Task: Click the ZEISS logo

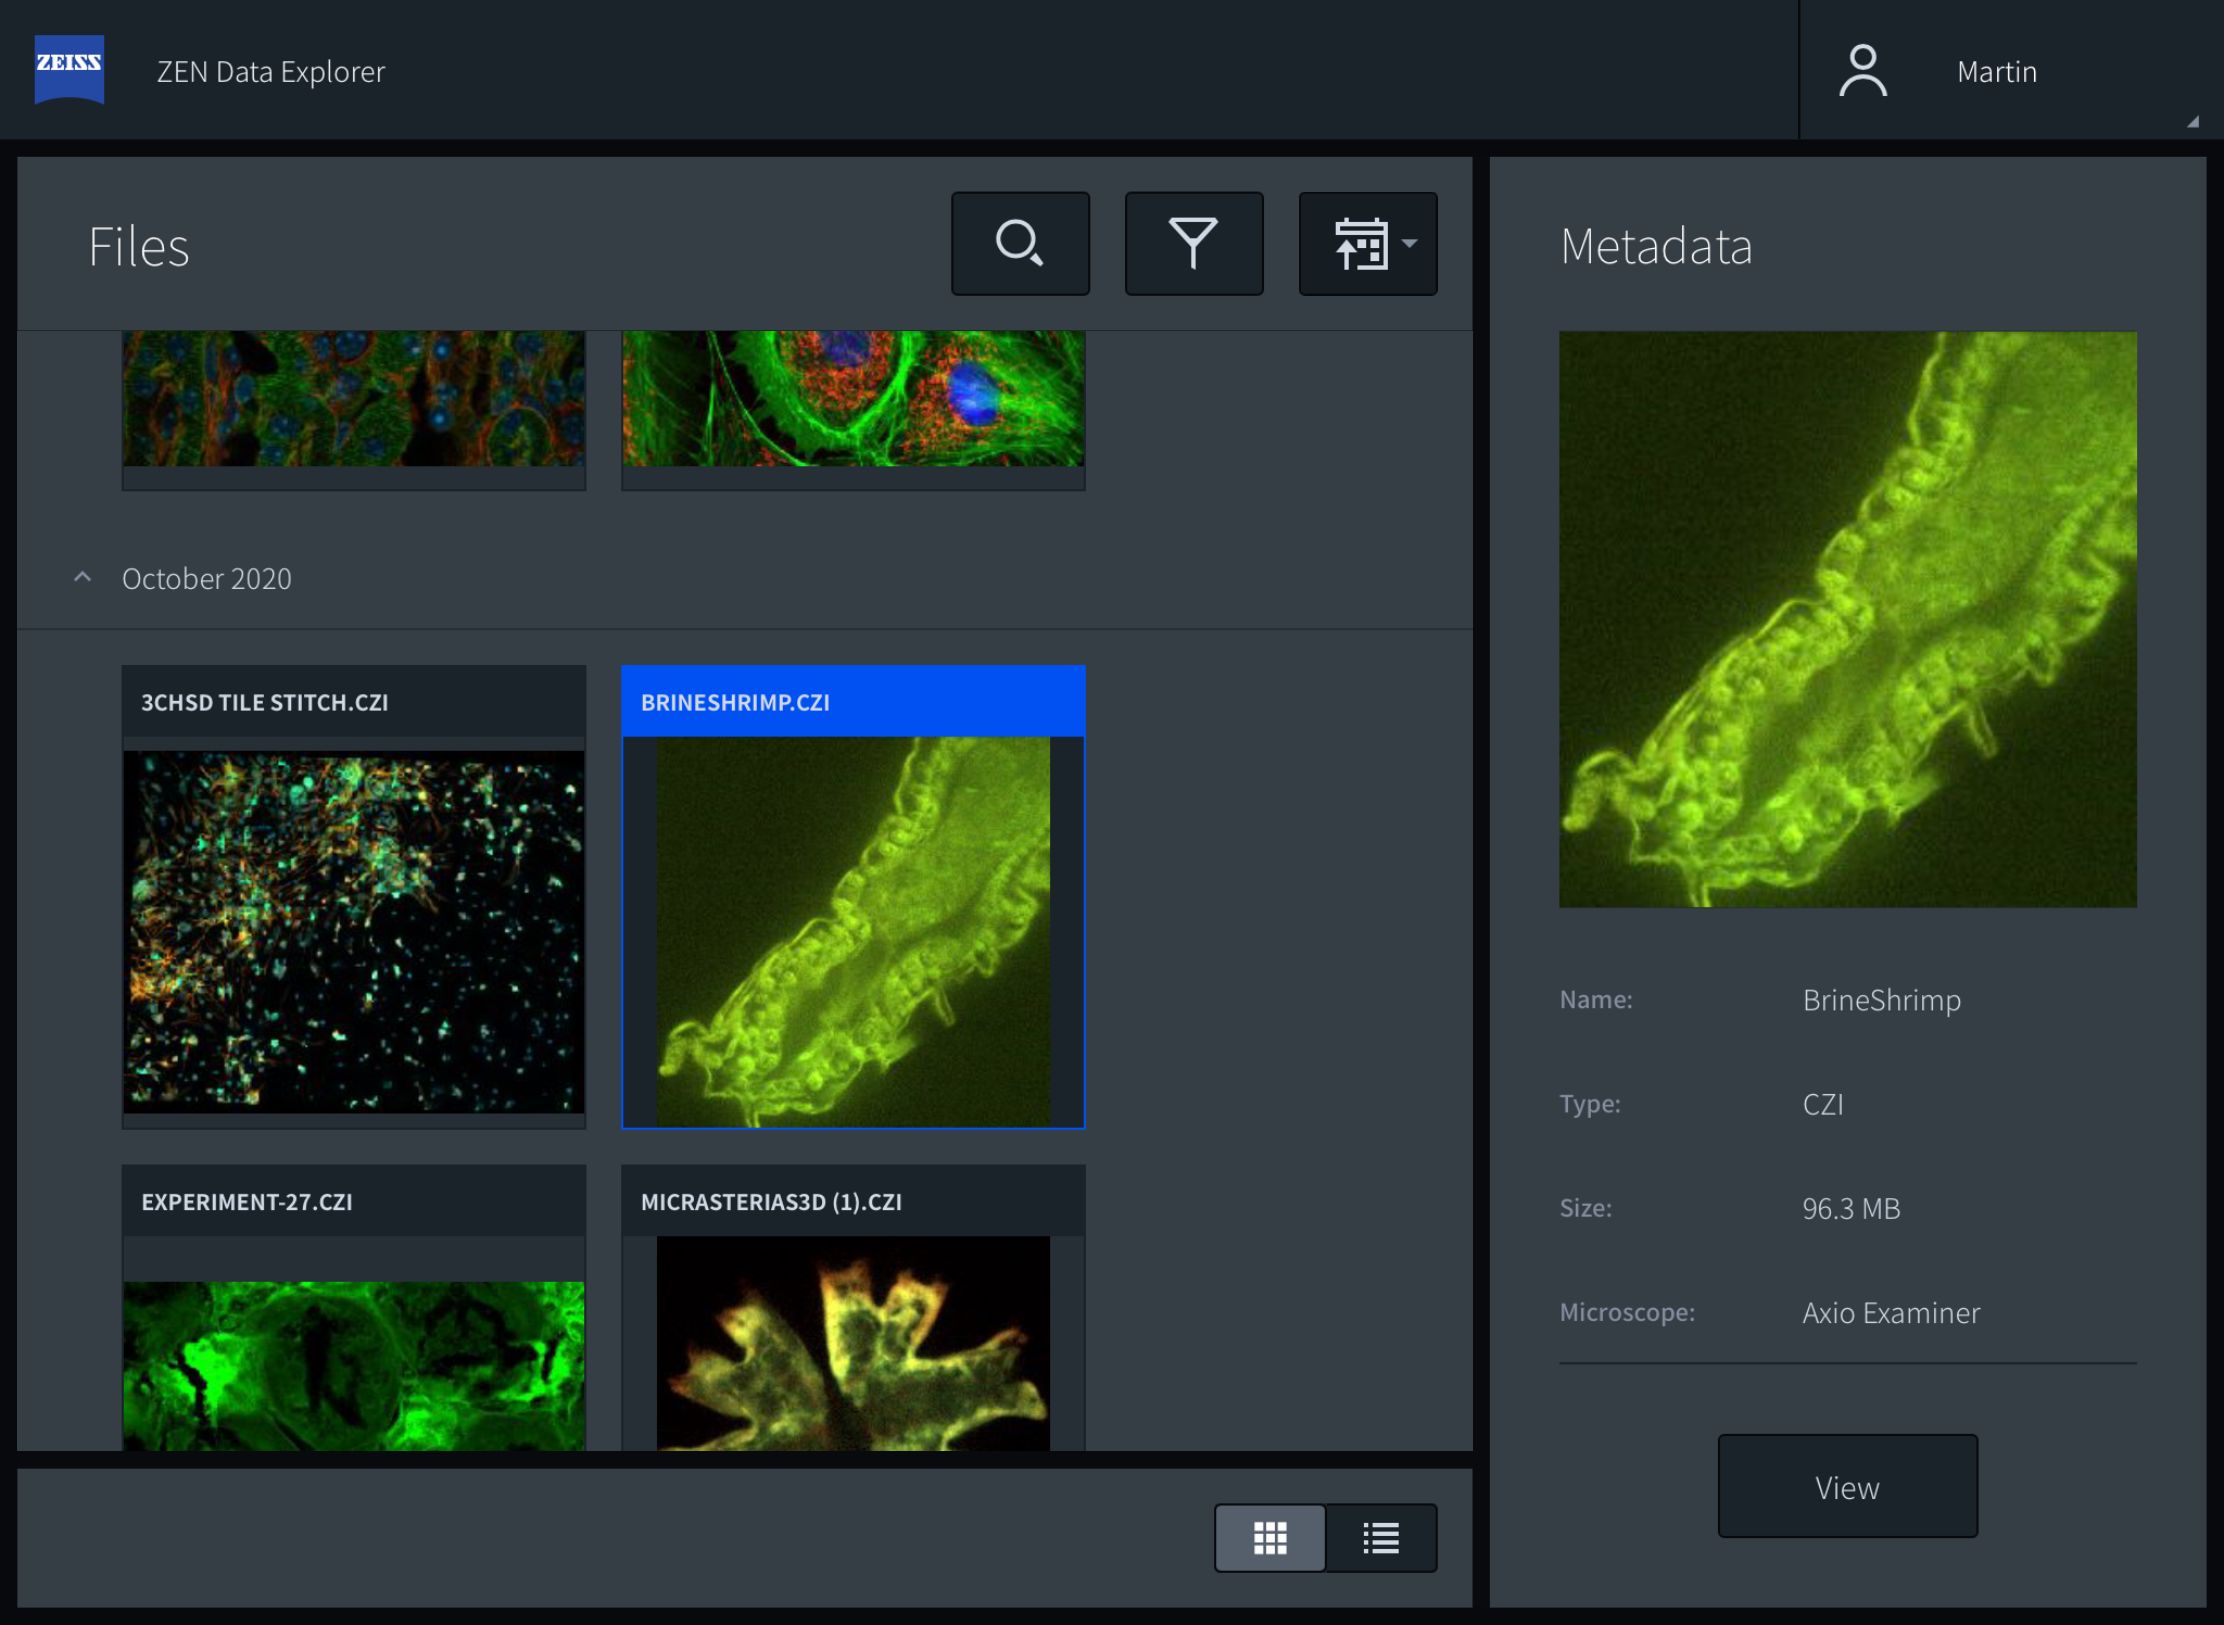Action: click(x=69, y=69)
